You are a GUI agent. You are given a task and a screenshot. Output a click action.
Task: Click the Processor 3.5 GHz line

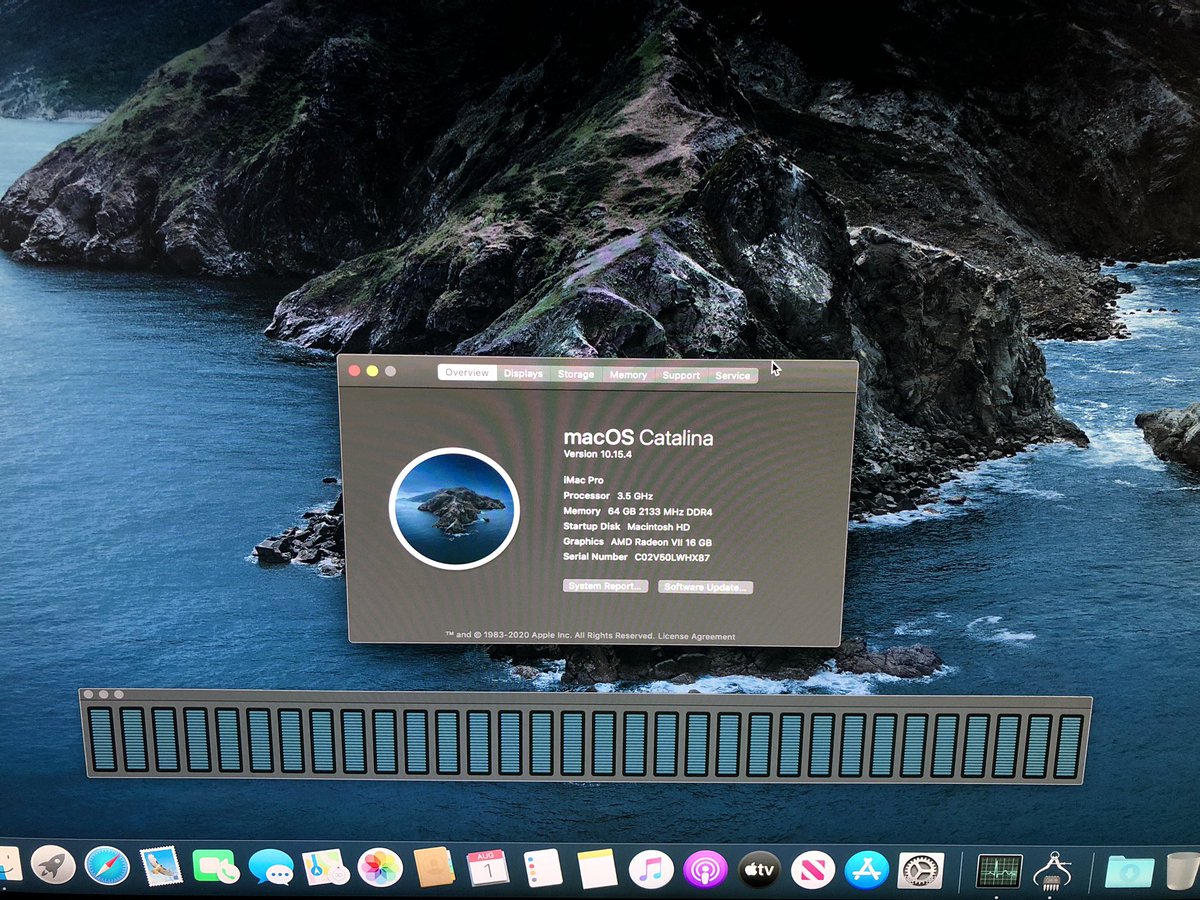pos(610,495)
